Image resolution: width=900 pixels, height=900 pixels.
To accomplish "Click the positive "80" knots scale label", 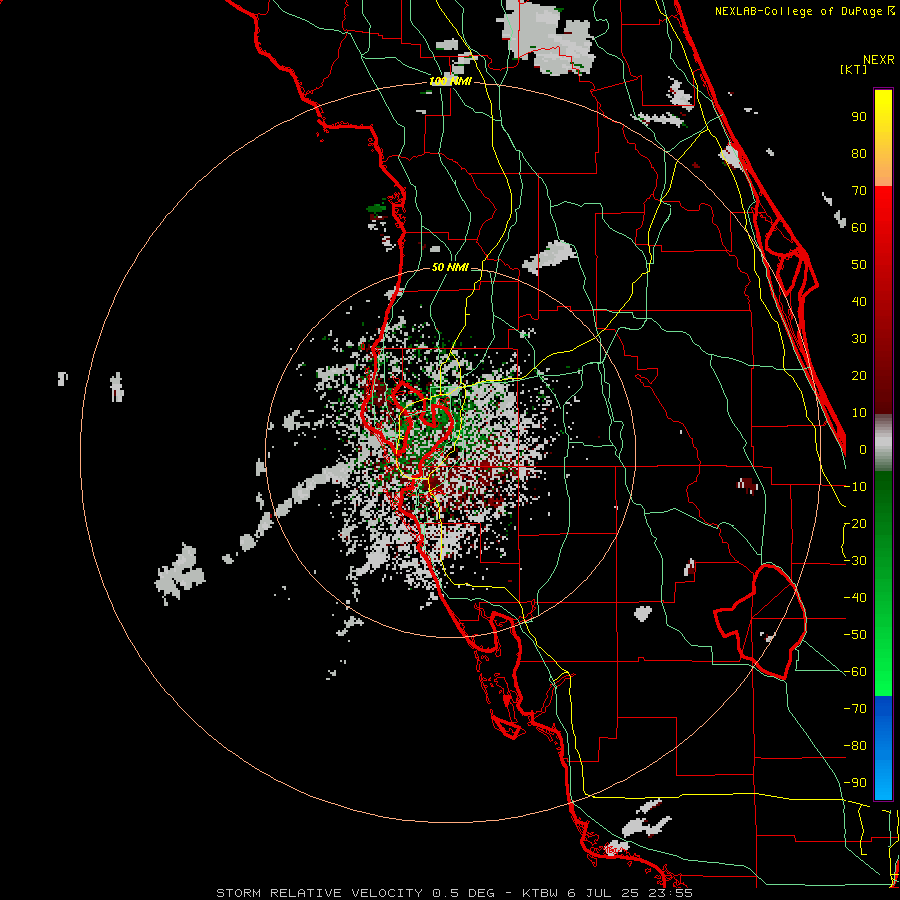I will [x=859, y=154].
